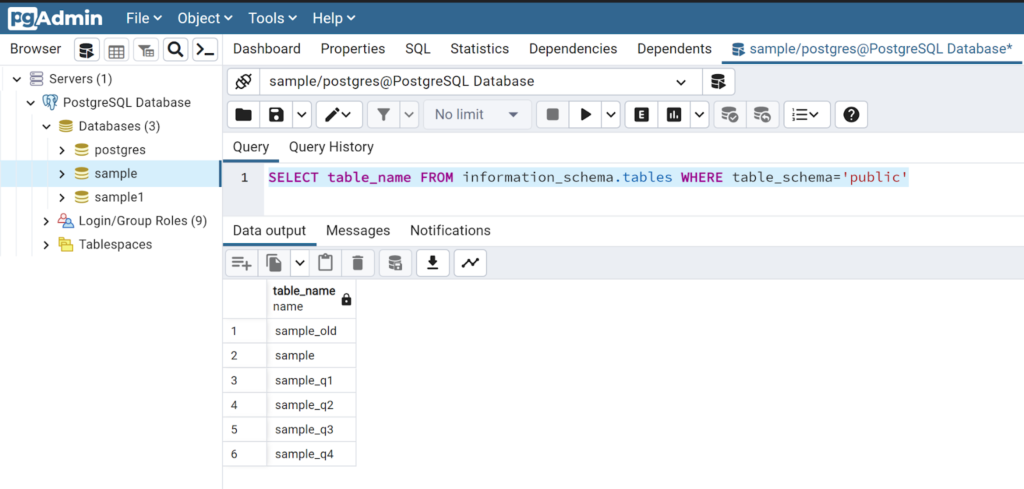Open the query tool Help question icon
The height and width of the screenshot is (489, 1024).
[851, 115]
